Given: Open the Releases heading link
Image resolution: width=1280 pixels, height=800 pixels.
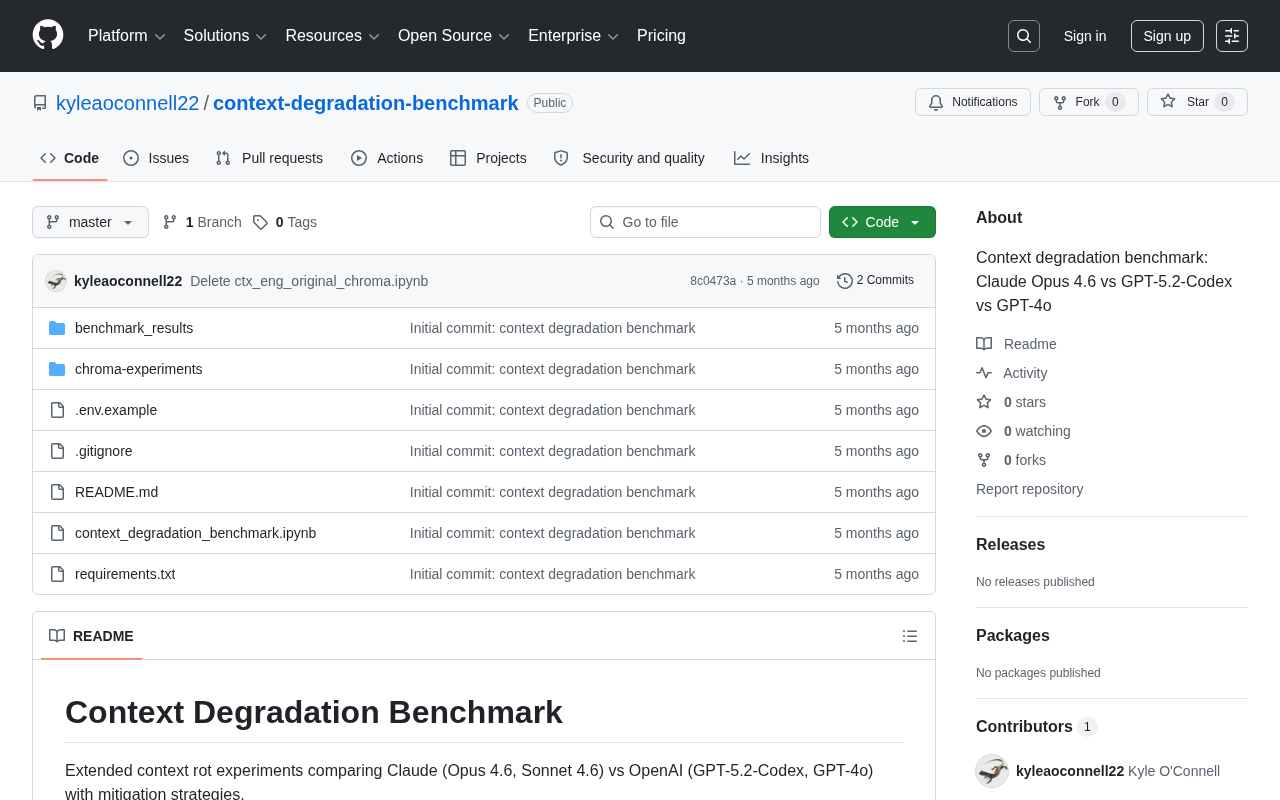Looking at the screenshot, I should click(x=1010, y=545).
